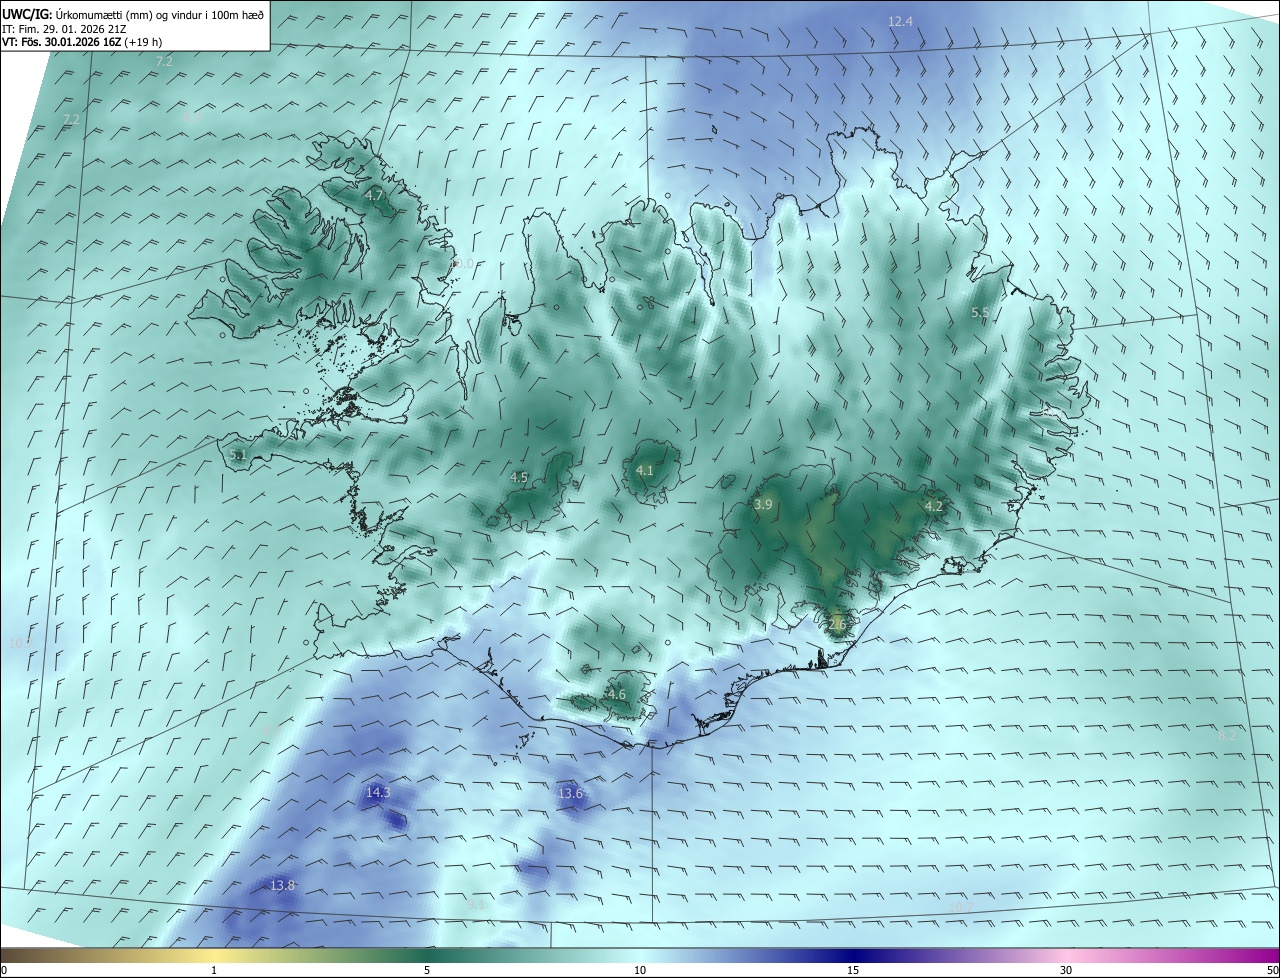1280x978 pixels.
Task: Click the faint 8.2 value label at the right edge
Action: (1228, 735)
